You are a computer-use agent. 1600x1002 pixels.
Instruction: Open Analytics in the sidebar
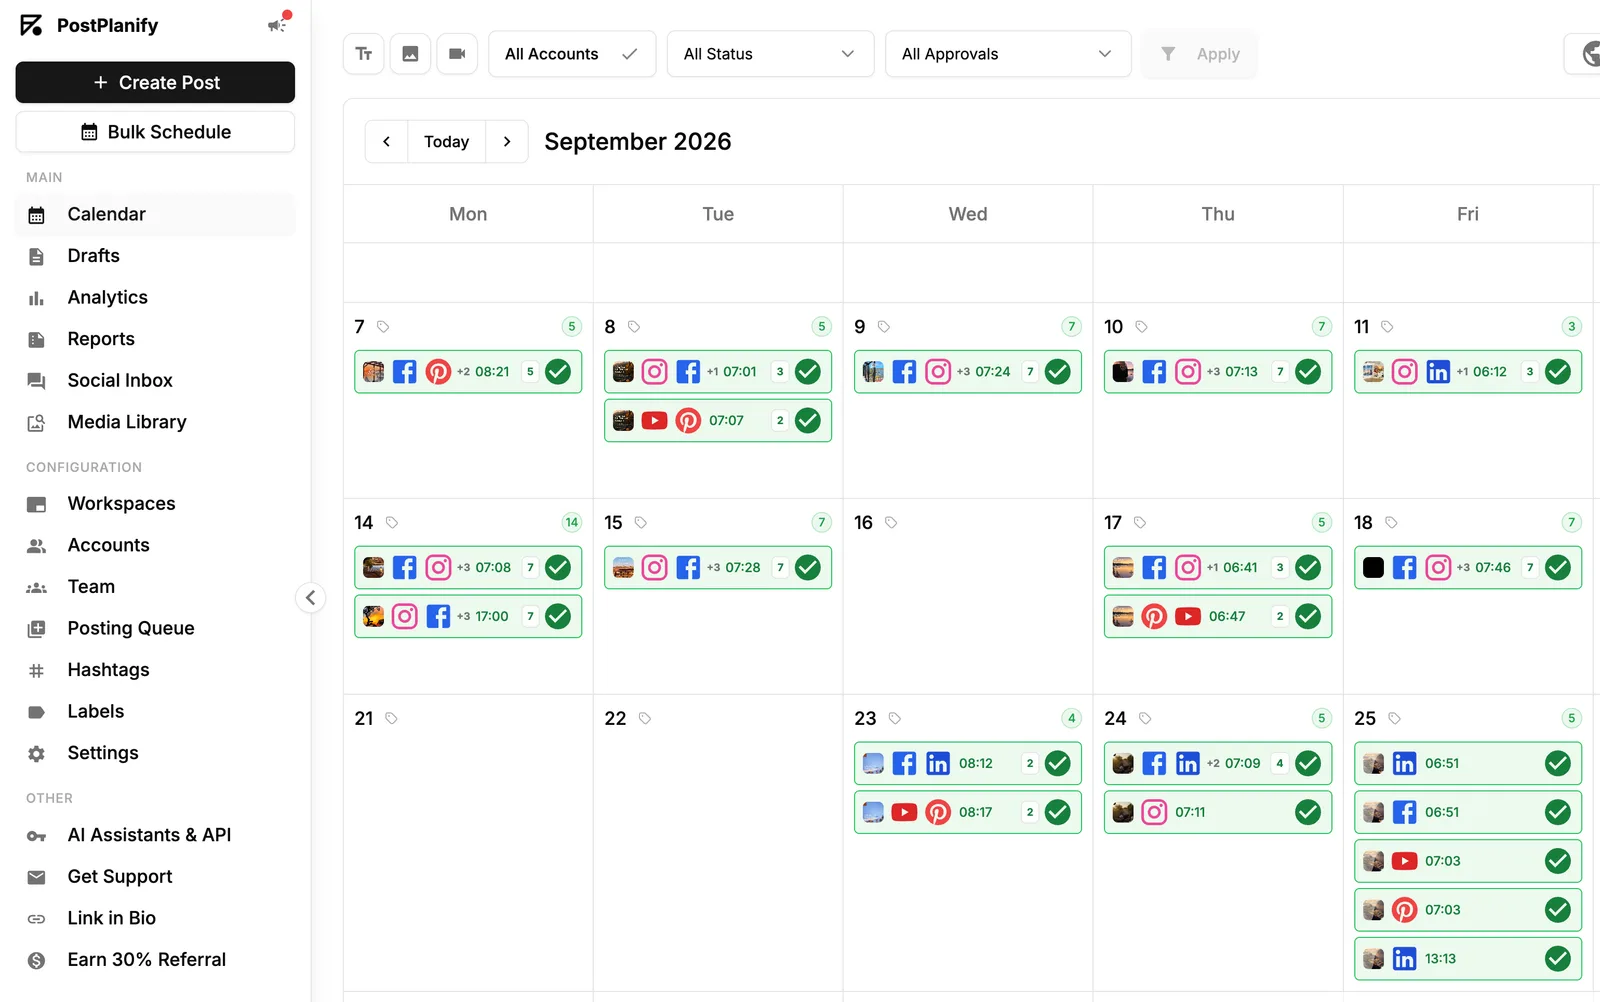point(155,298)
